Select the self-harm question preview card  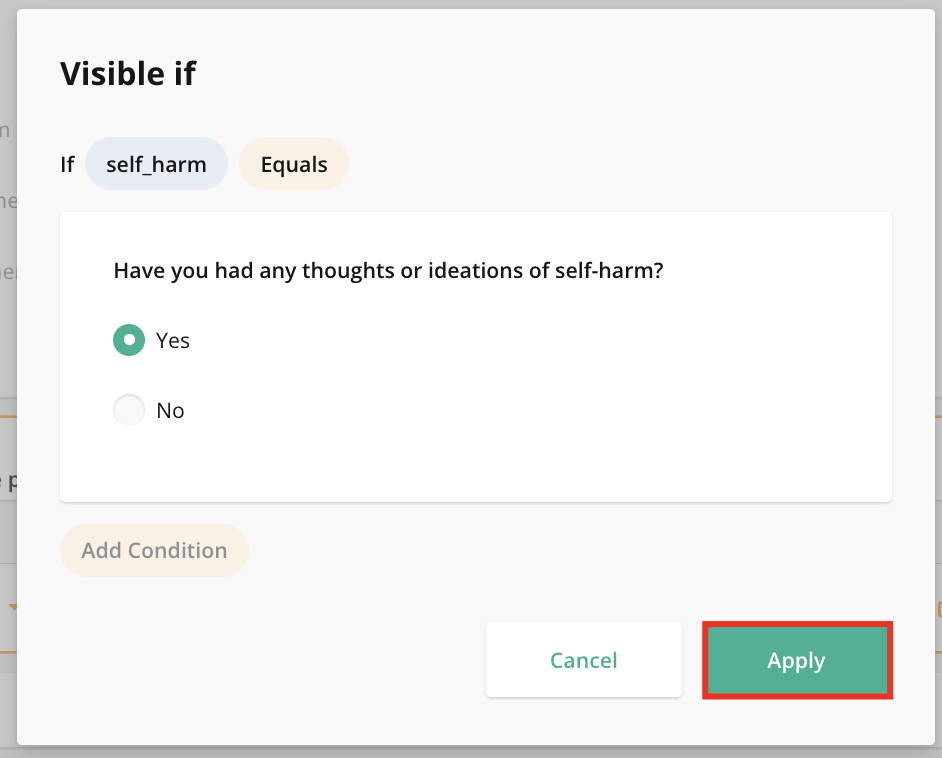[x=475, y=355]
